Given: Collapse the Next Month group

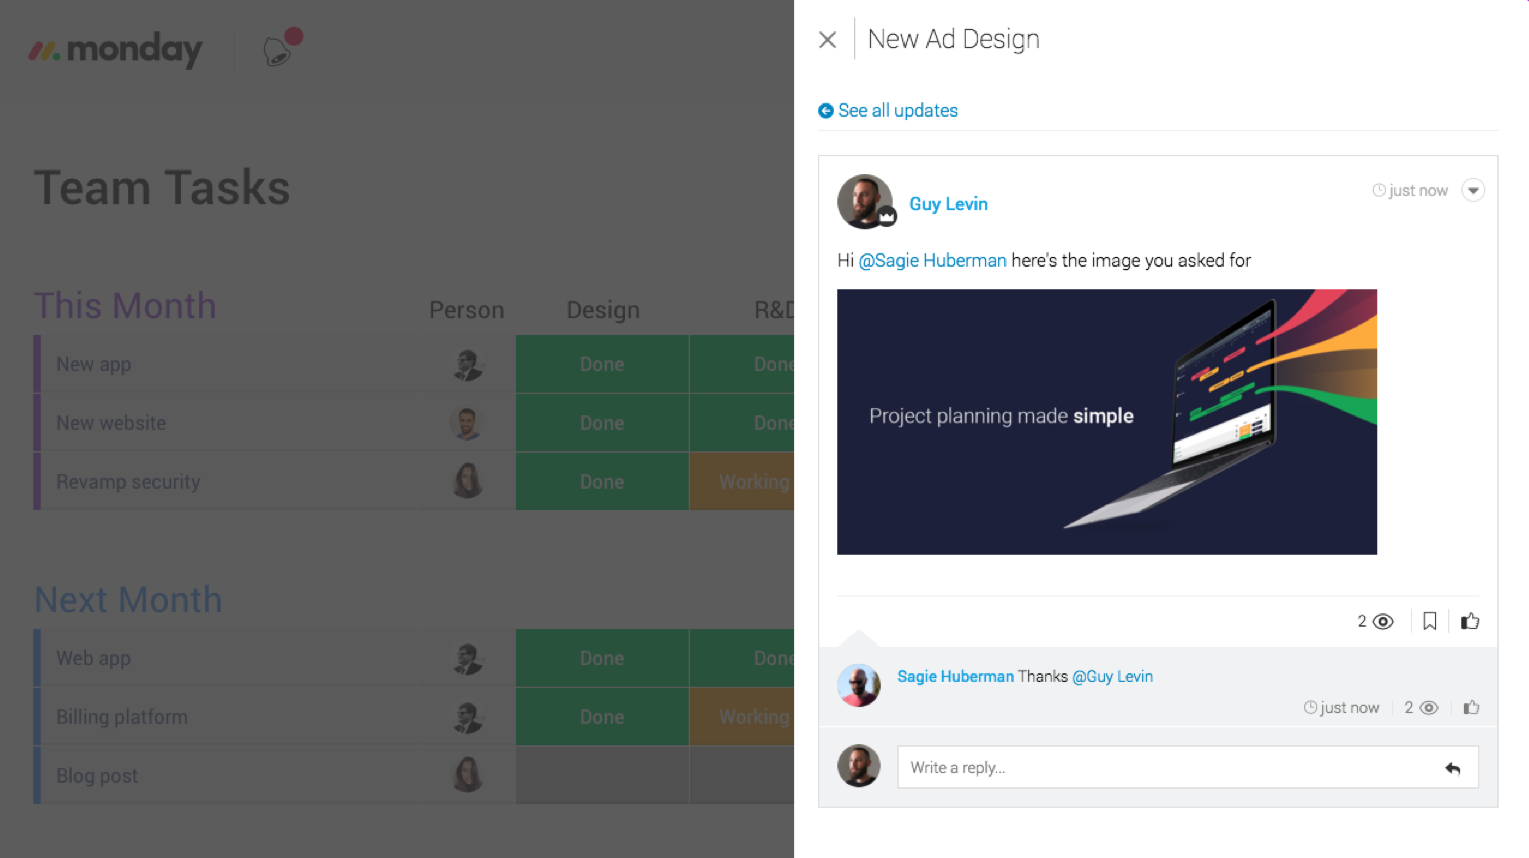Looking at the screenshot, I should click(x=128, y=600).
